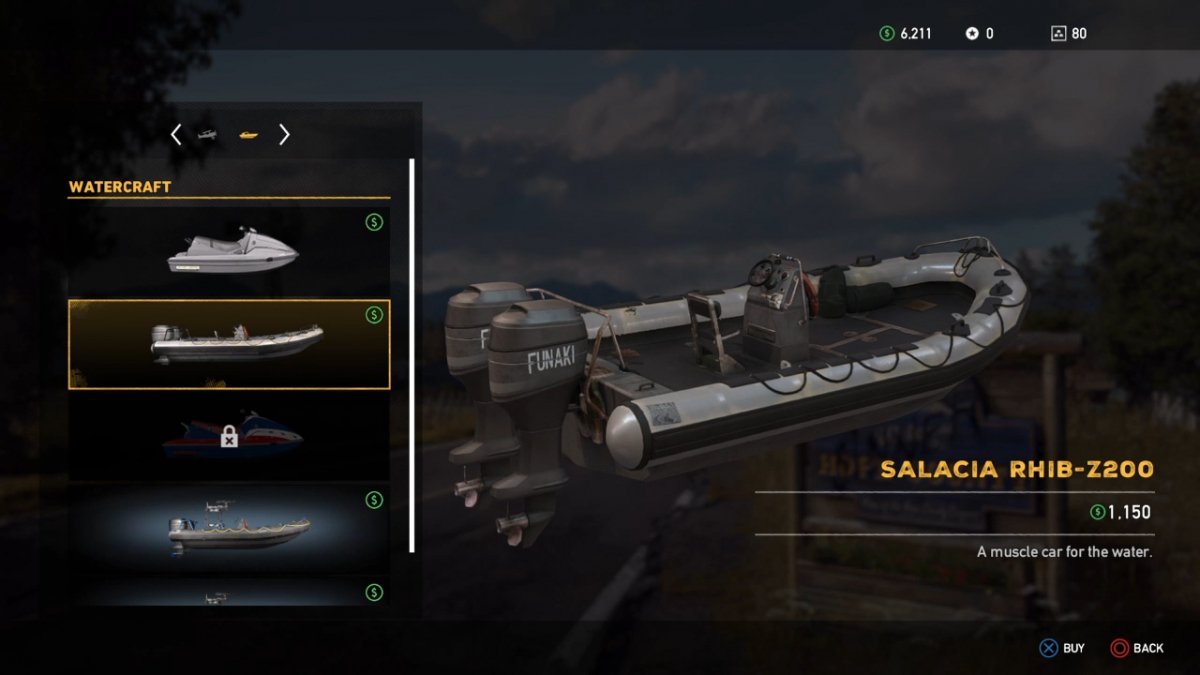Select the armed gunboat thumbnail

(x=238, y=527)
